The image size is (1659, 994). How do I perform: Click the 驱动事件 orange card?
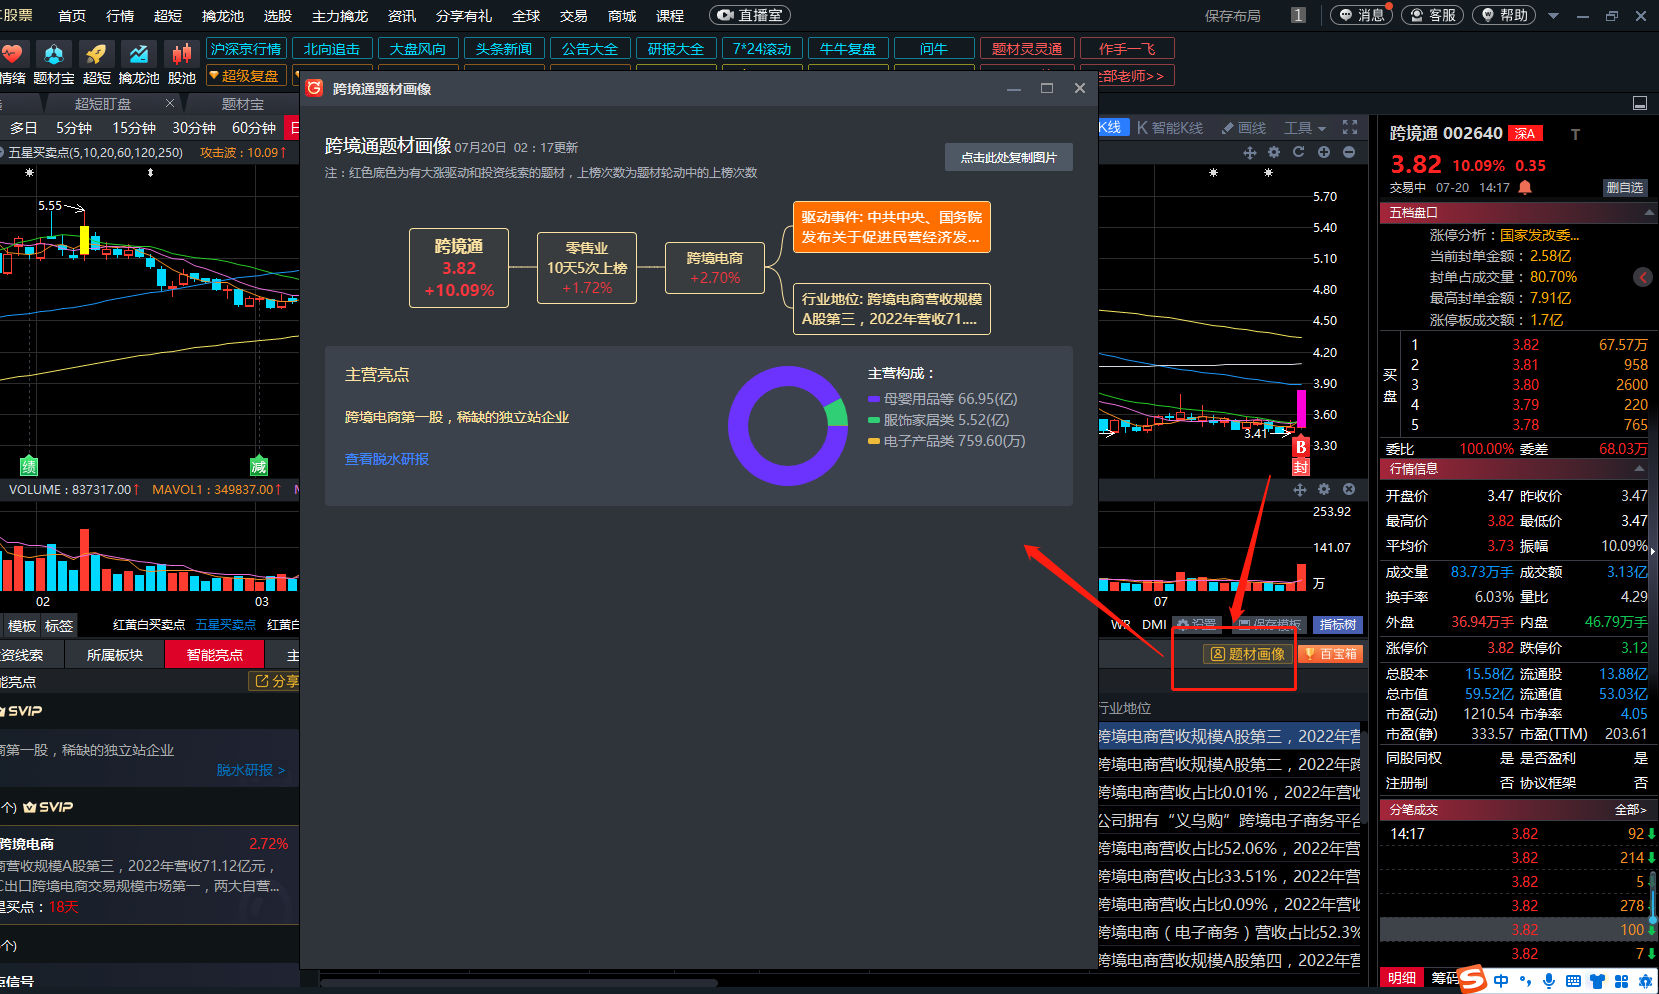(891, 227)
